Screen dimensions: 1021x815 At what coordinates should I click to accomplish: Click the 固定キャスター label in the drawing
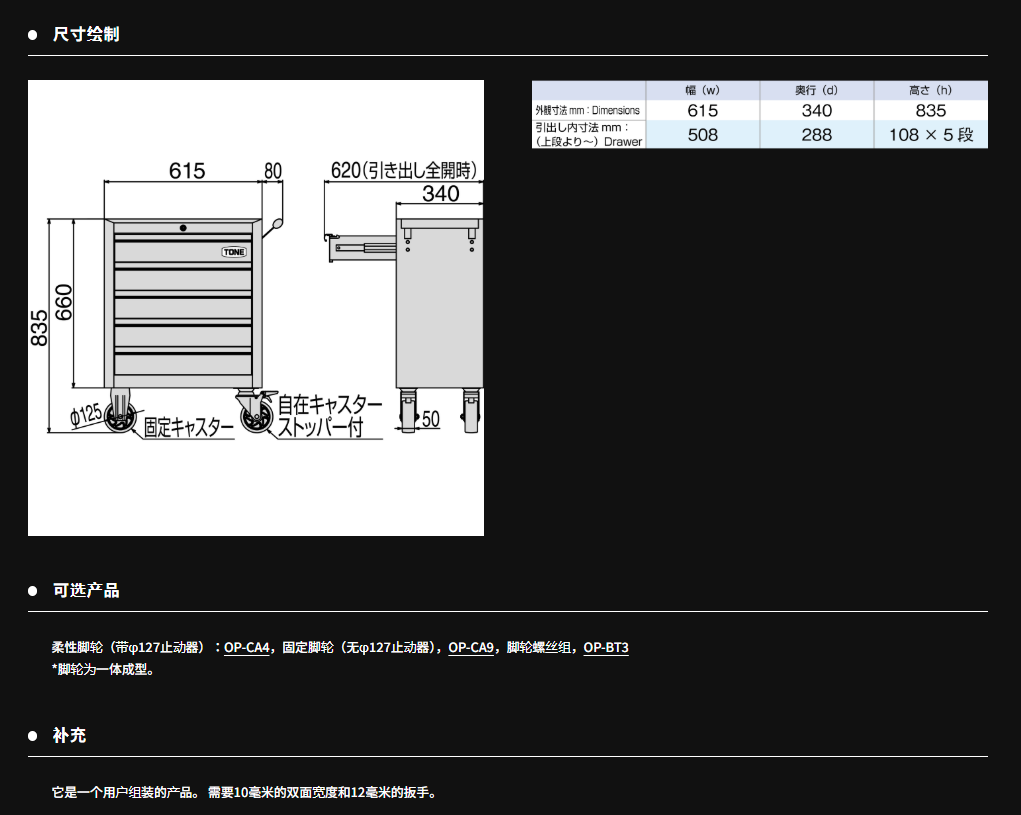(187, 428)
